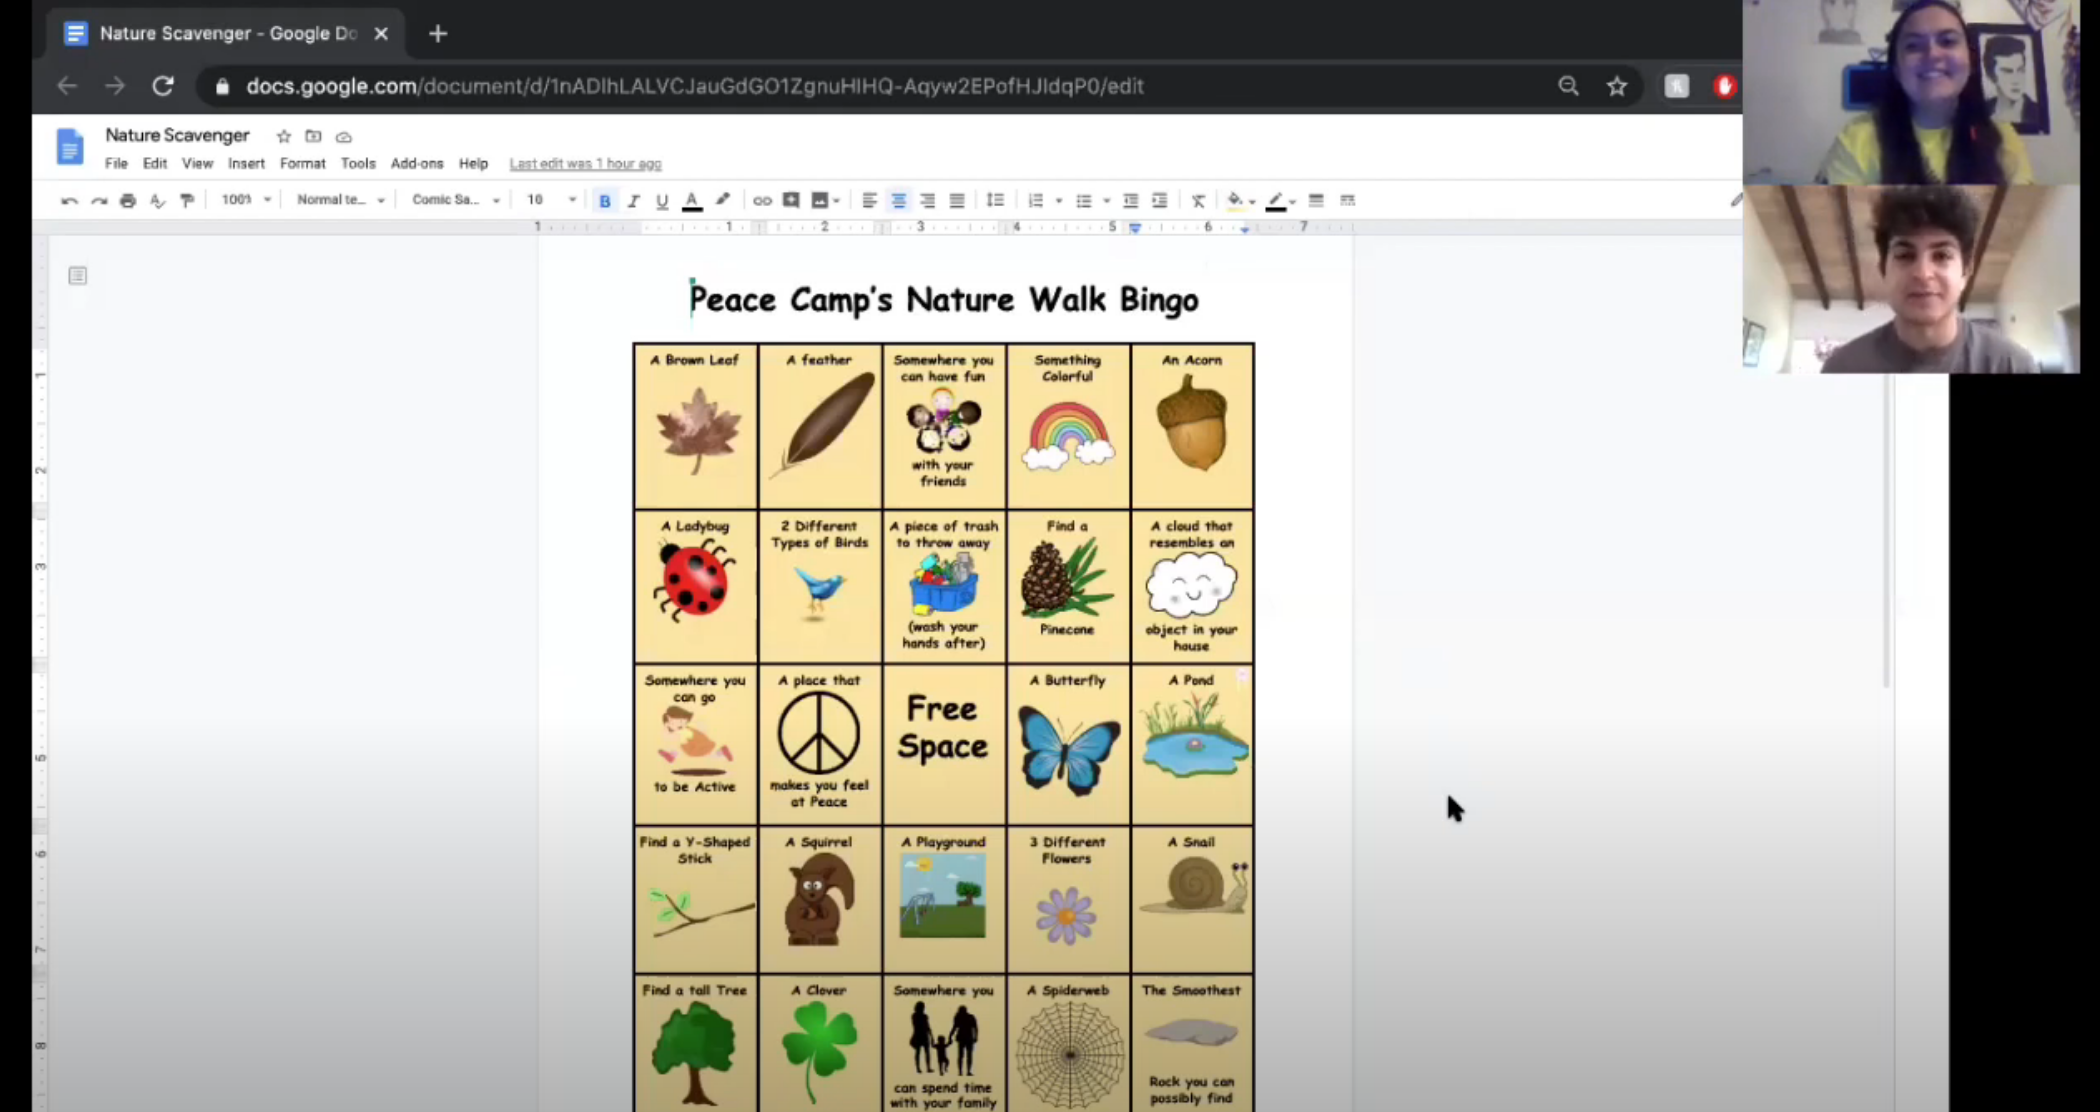Open the zoom level dropdown
The image size is (2100, 1112).
click(x=245, y=200)
